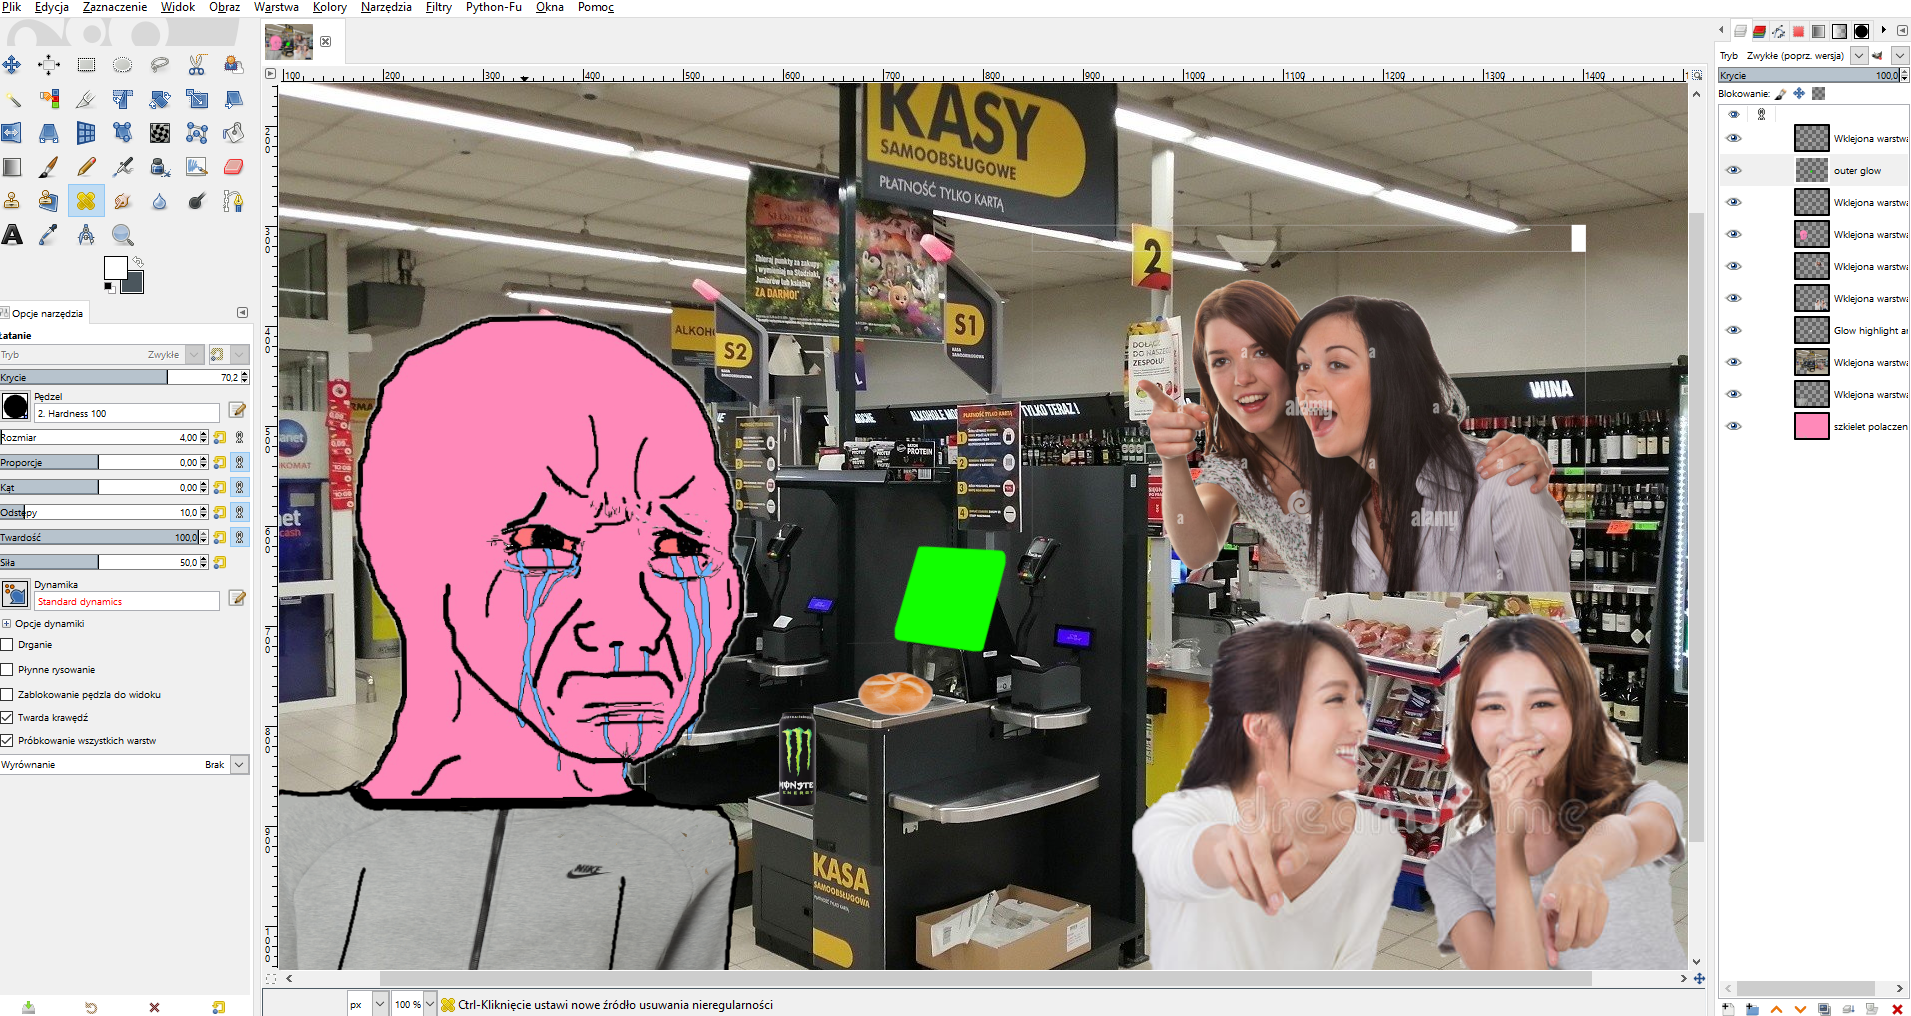
Task: Select the Eraser tool
Action: pyautogui.click(x=234, y=167)
